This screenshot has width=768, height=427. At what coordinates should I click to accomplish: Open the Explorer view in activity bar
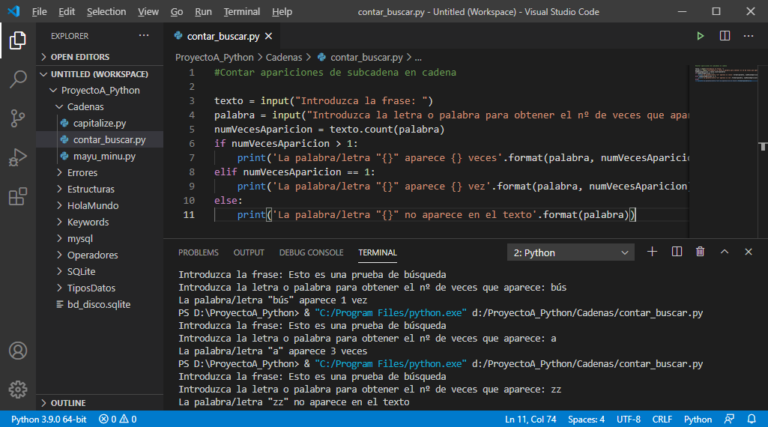pos(17,41)
